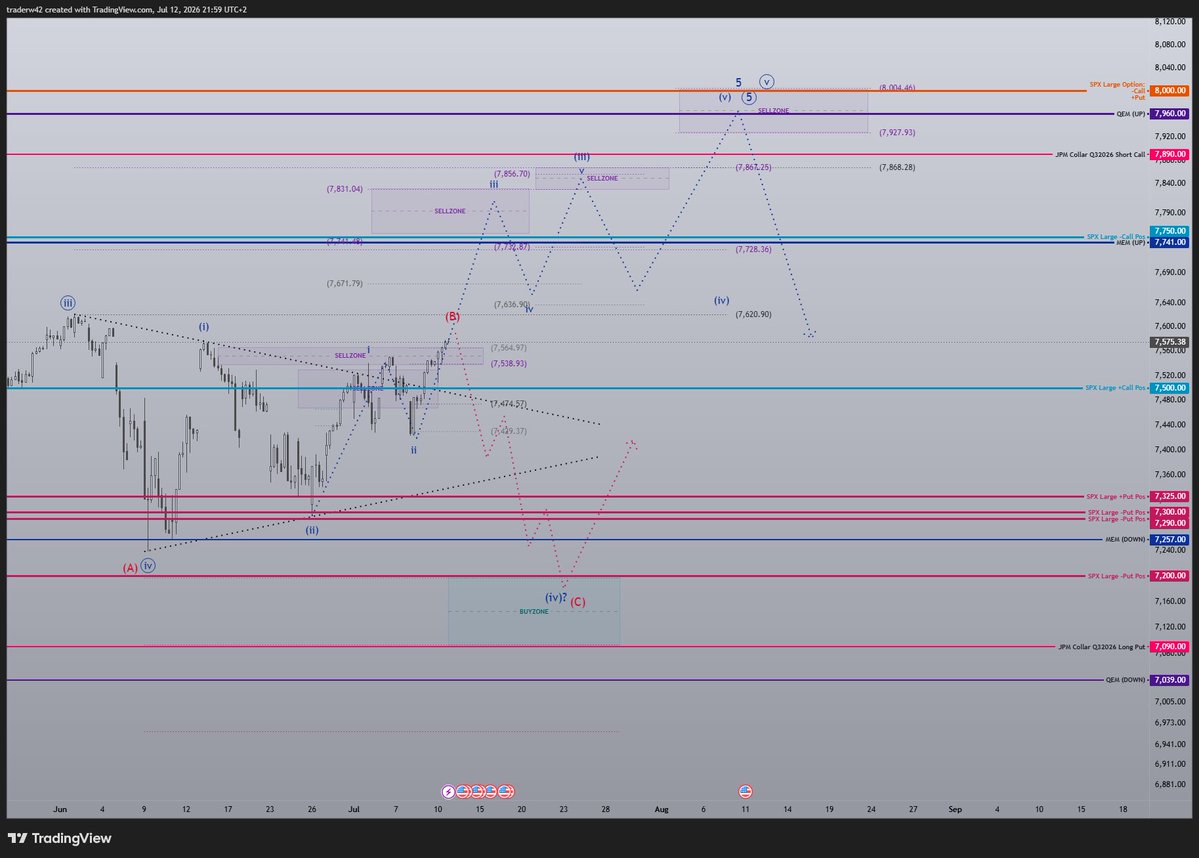
Task: Click the QEM (UP) line label
Action: [1130, 114]
